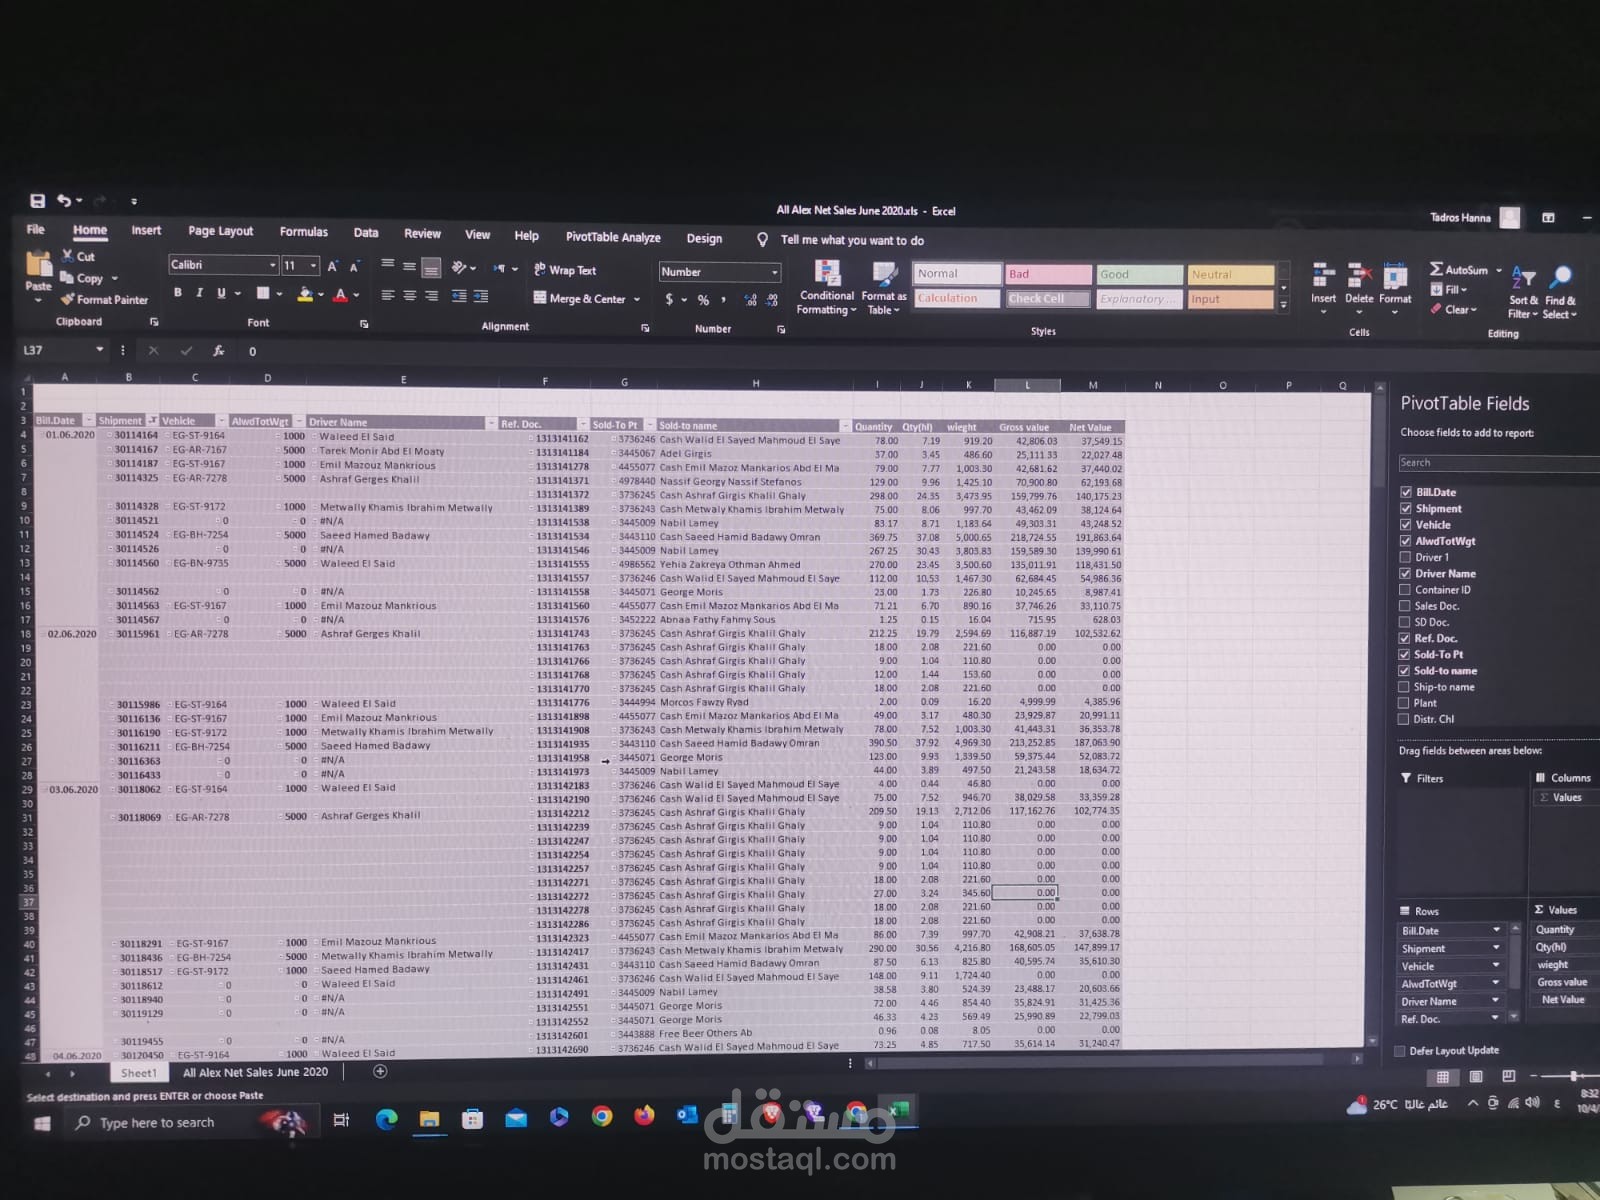The image size is (1600, 1200).
Task: Click the Paste clipboard icon
Action: tap(38, 264)
